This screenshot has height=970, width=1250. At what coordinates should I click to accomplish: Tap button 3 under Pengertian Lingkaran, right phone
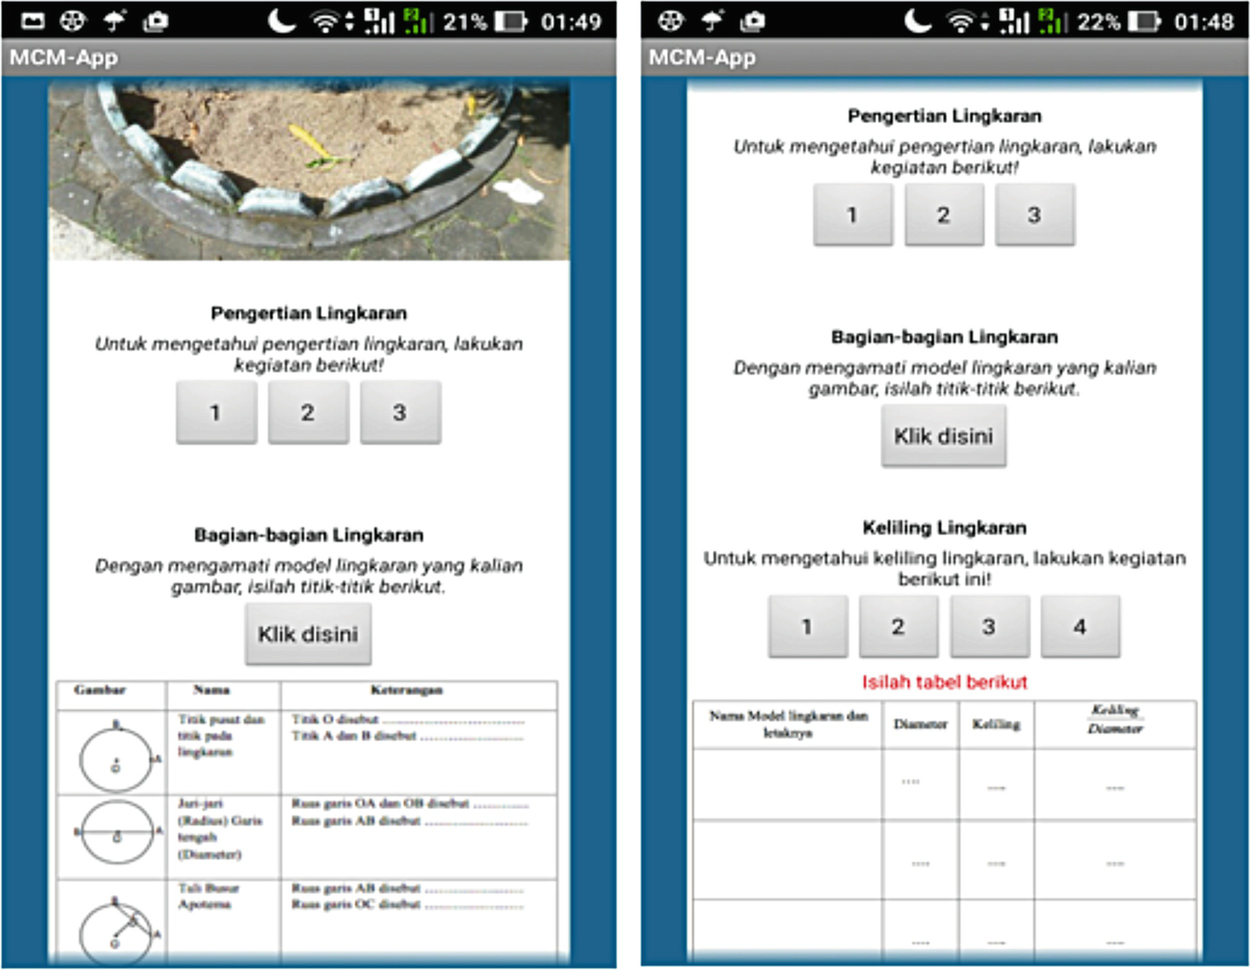coord(1035,215)
